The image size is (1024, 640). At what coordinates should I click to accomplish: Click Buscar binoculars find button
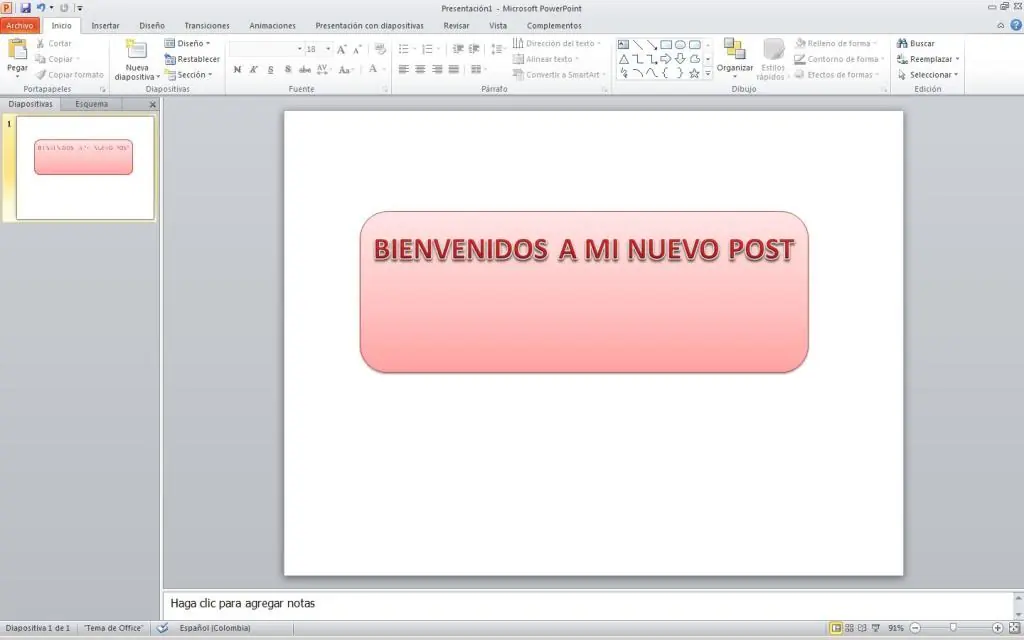point(916,43)
